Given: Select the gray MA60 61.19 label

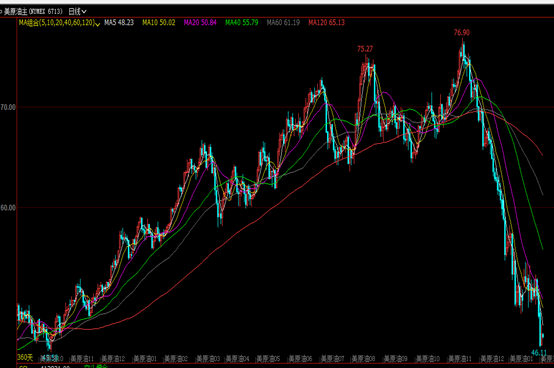Looking at the screenshot, I should pyautogui.click(x=283, y=23).
